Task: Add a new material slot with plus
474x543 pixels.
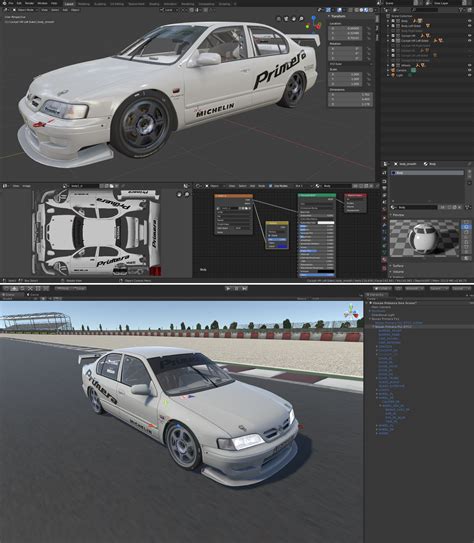Action: point(469,172)
